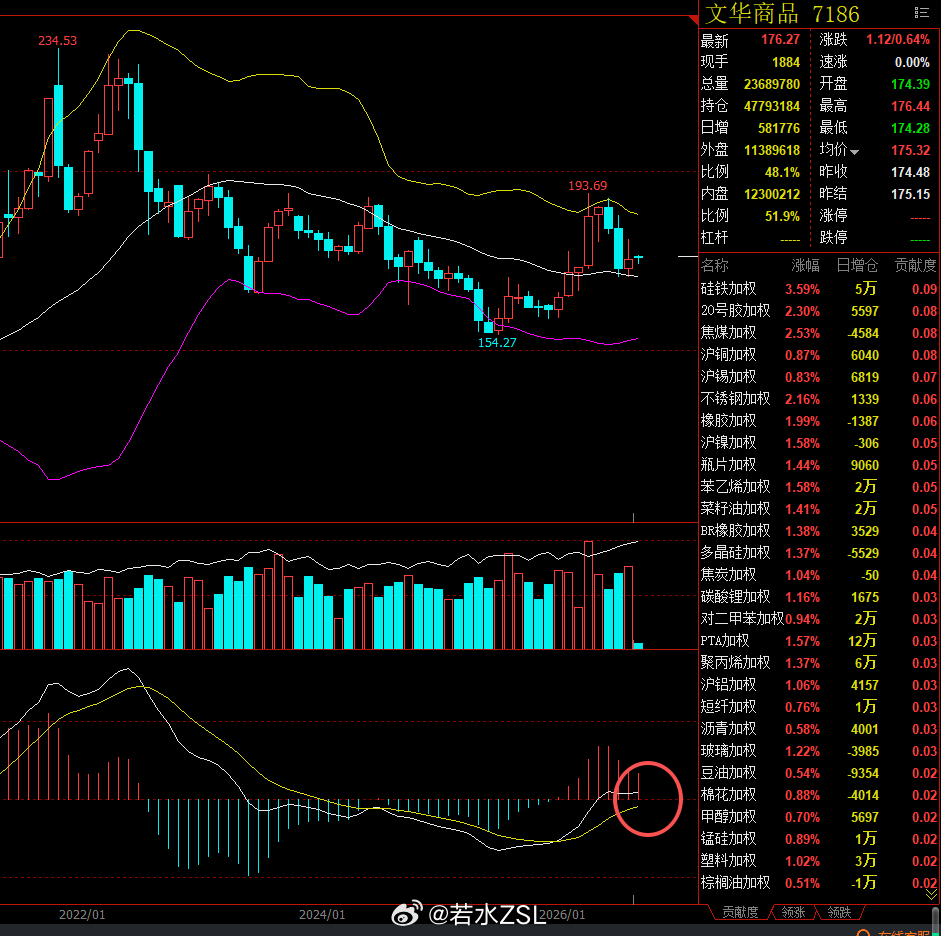The width and height of the screenshot is (941, 936).
Task: Select the 多晶硅加权 row
Action: [819, 553]
